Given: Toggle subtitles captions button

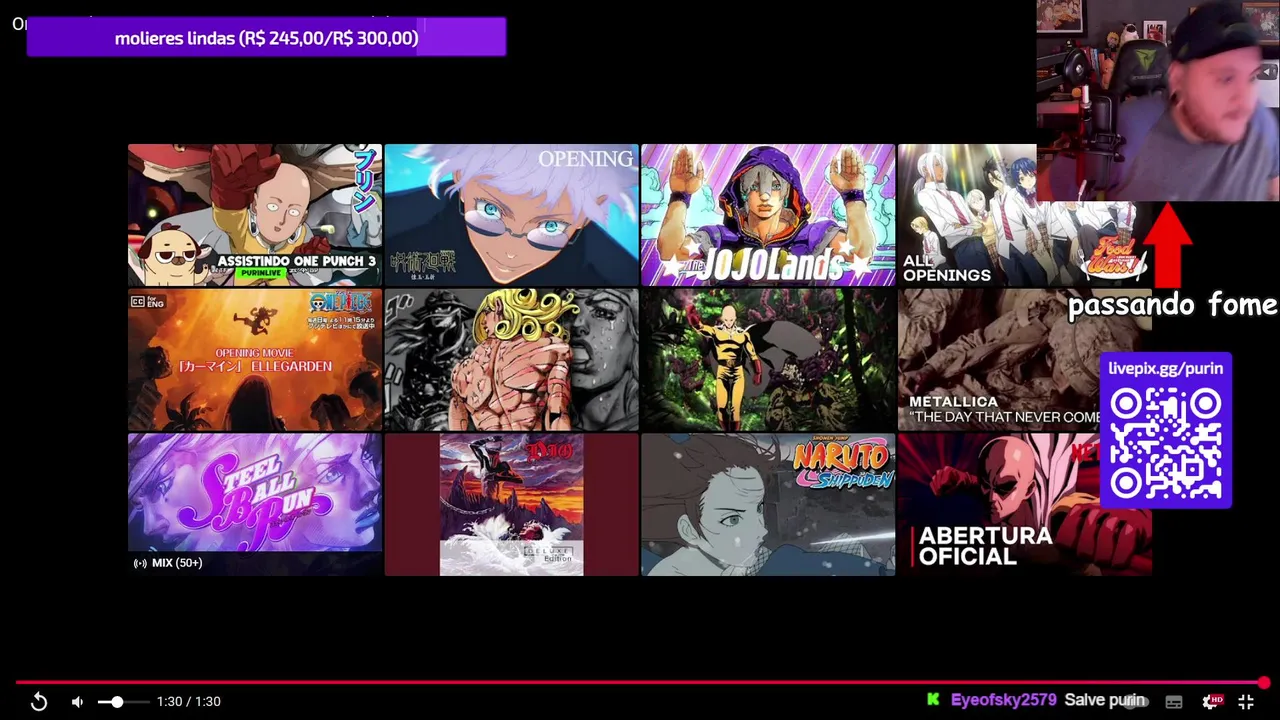Looking at the screenshot, I should [1174, 702].
